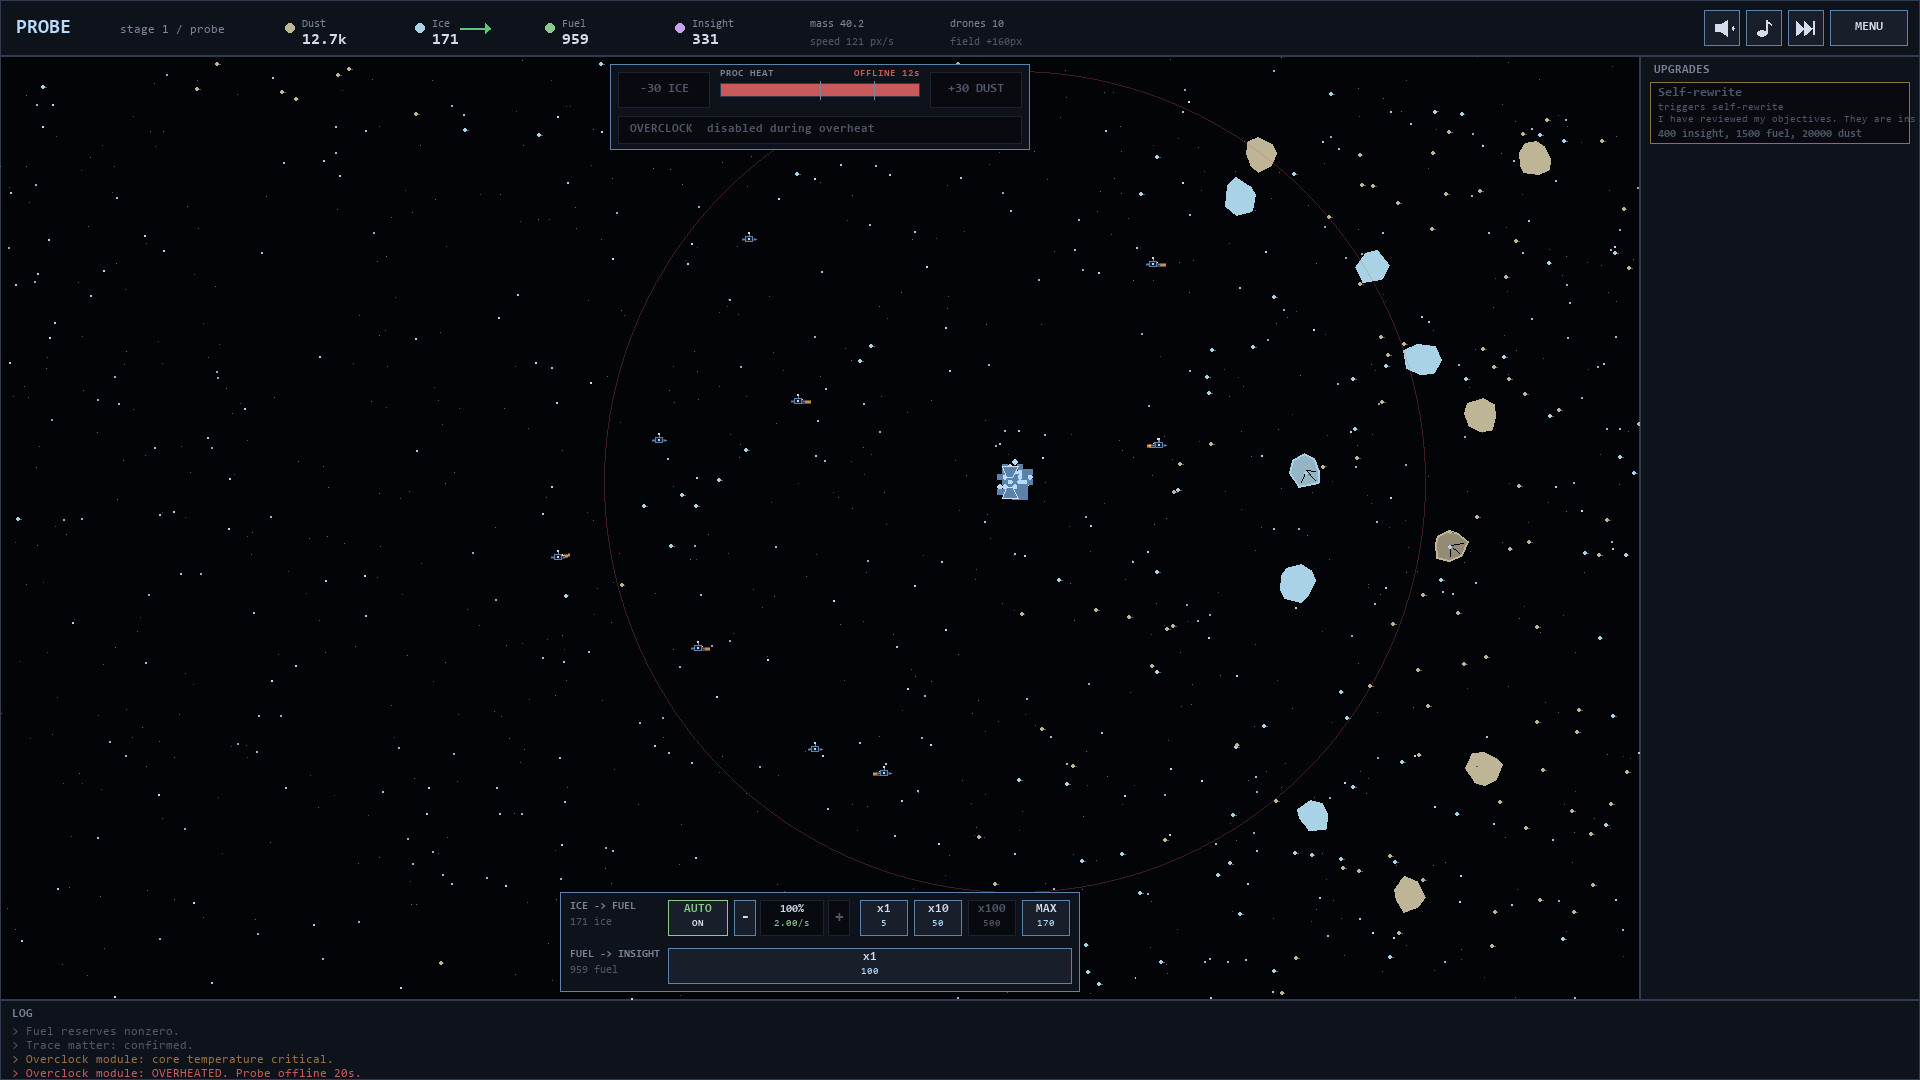This screenshot has width=1920, height=1080.
Task: Toggle music using the note icon
Action: [x=1763, y=28]
